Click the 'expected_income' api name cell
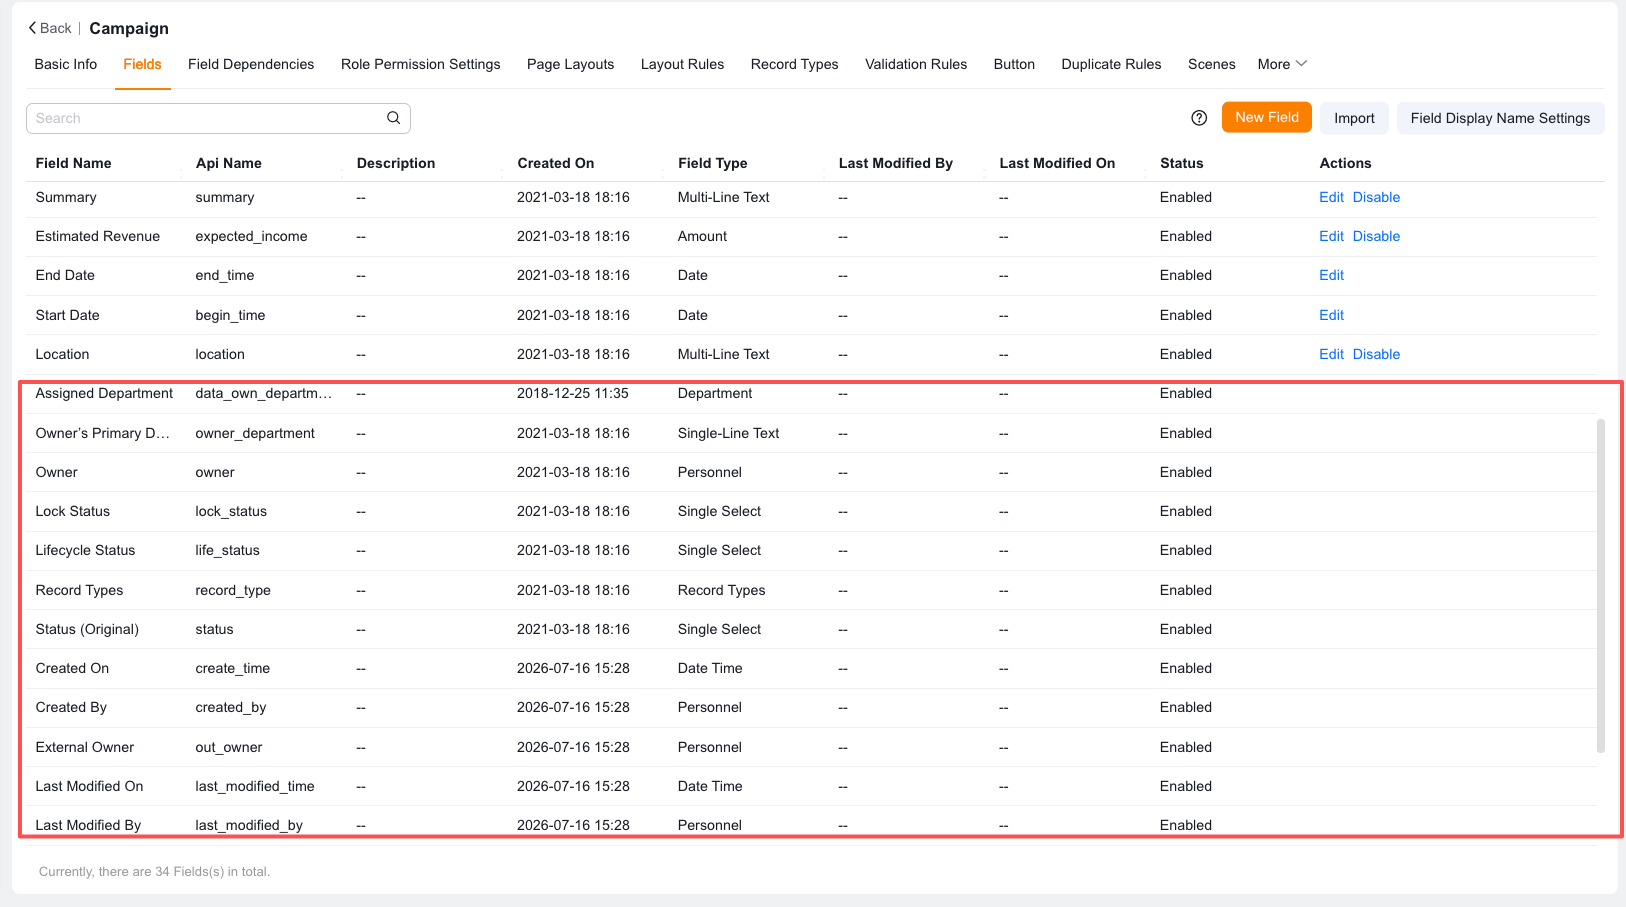This screenshot has height=907, width=1626. [251, 236]
